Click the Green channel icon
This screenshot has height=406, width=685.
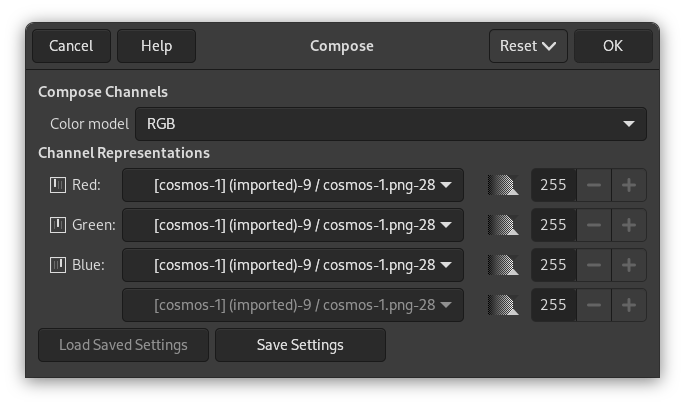coord(57,225)
